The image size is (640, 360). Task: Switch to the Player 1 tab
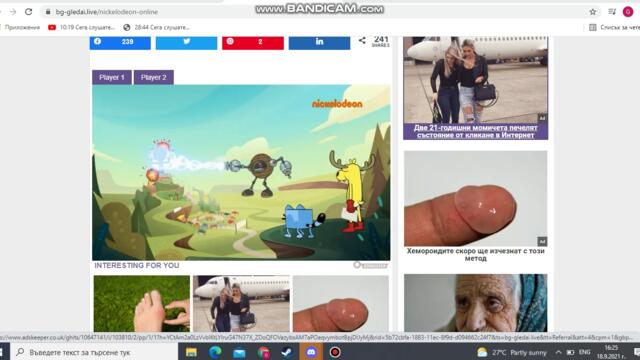[x=112, y=77]
